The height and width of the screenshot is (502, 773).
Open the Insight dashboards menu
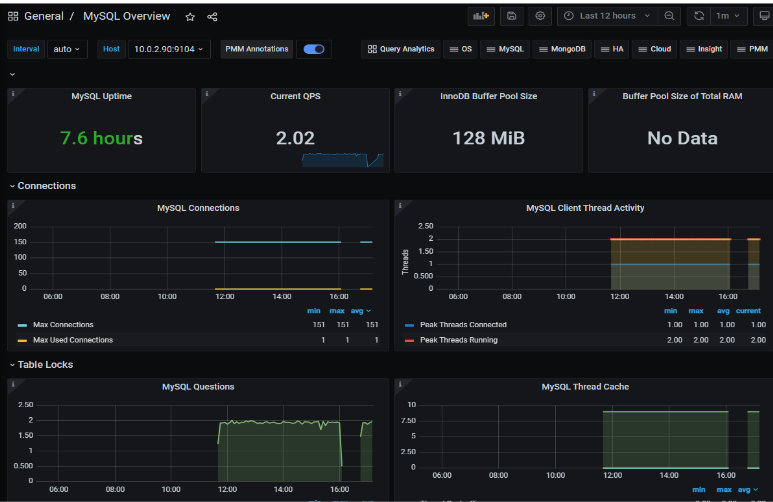(x=703, y=49)
